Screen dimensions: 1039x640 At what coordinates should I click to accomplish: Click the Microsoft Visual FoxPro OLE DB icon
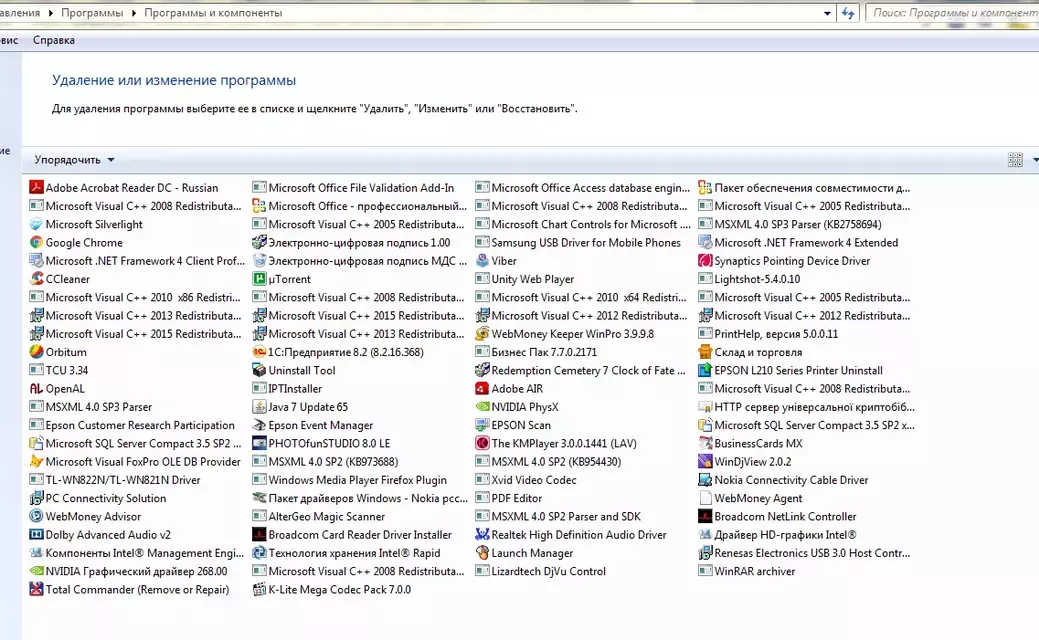[36, 461]
